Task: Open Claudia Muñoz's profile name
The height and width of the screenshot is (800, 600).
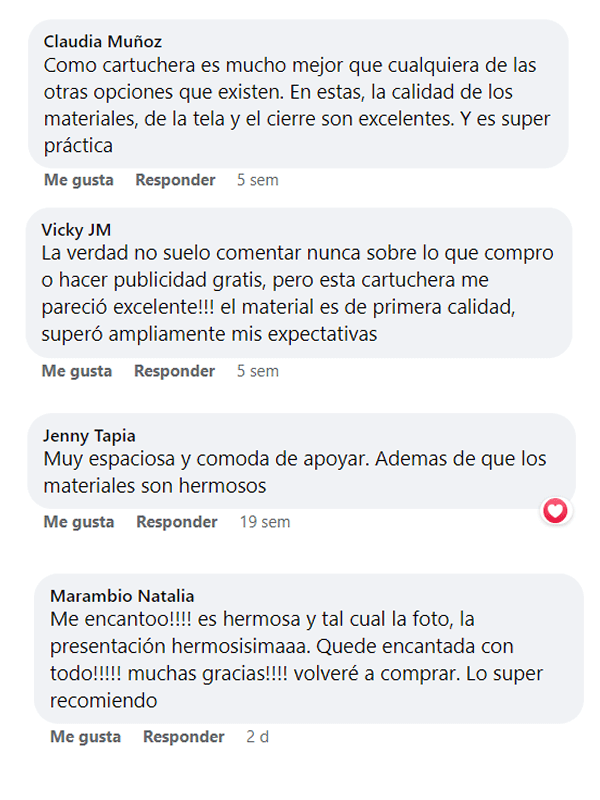Action: (x=103, y=41)
